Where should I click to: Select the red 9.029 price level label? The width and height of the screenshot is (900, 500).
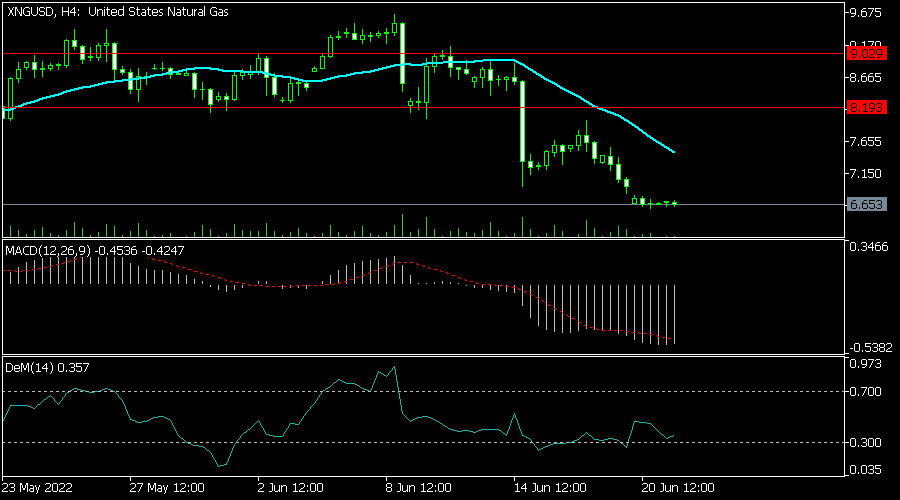point(866,54)
